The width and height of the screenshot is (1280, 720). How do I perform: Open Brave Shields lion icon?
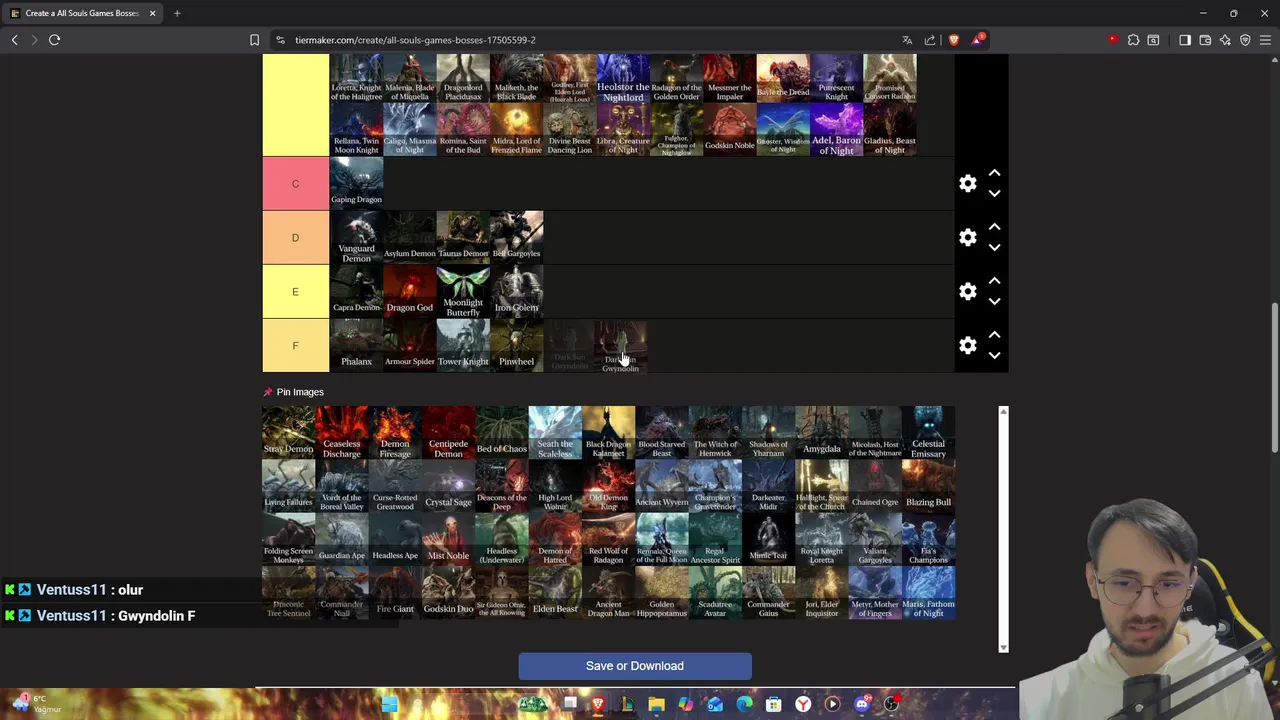point(953,40)
